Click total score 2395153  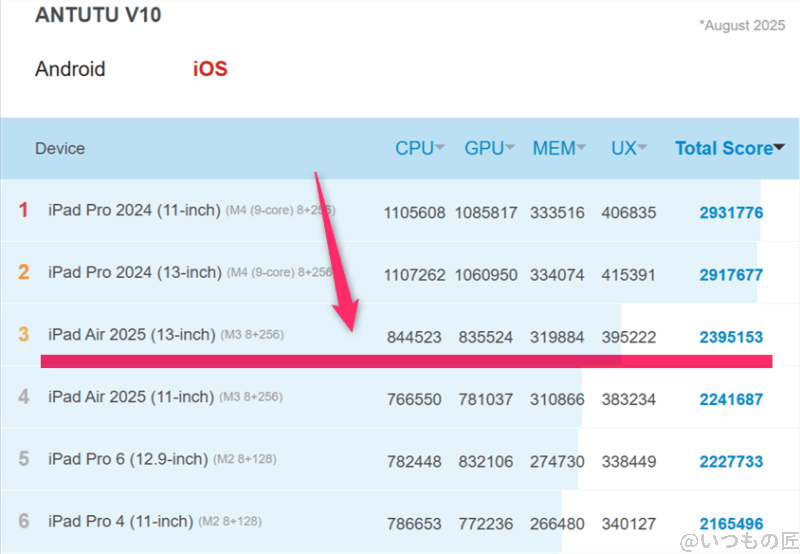731,336
